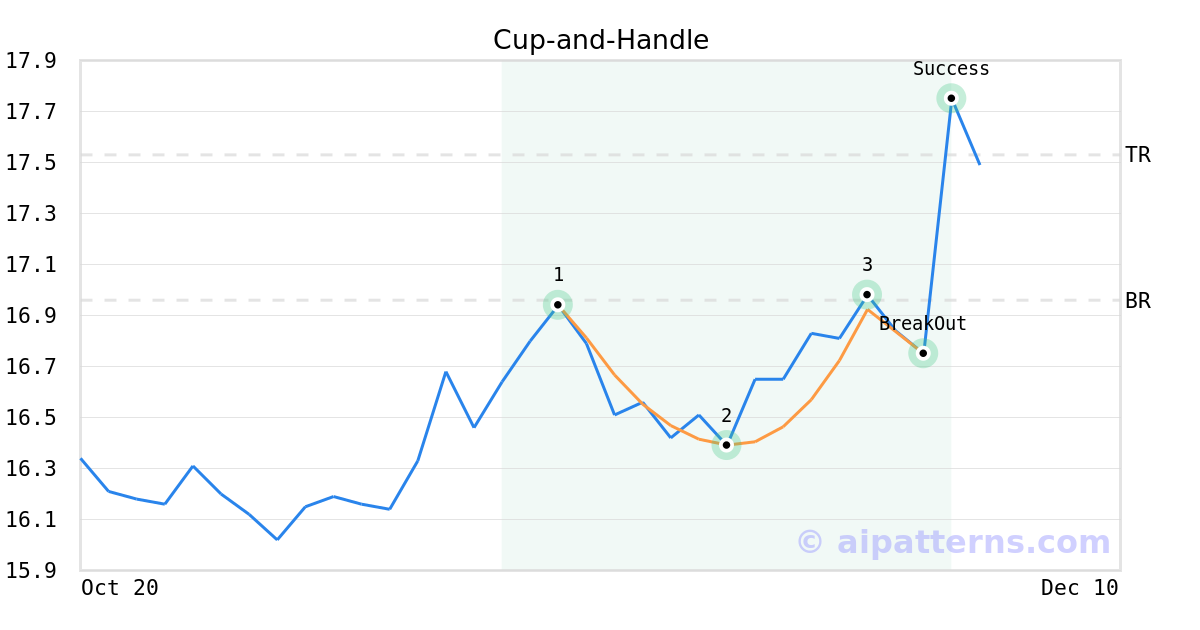Open the aipatterns.com watermark link
Screen dimensions: 1200x630
[953, 542]
